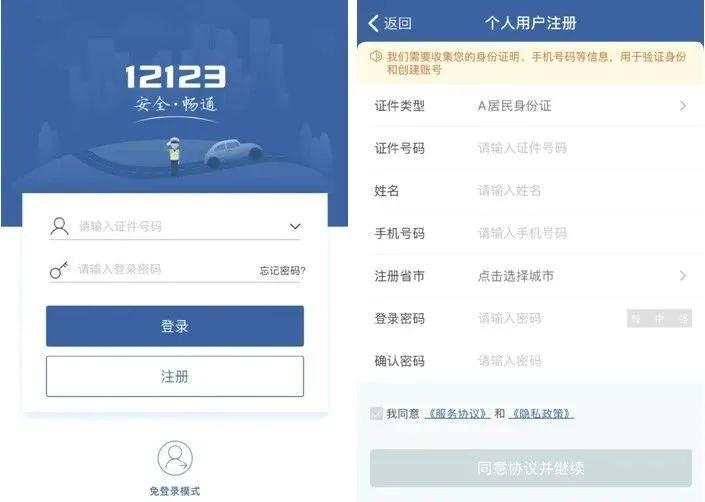Tap the 免登录模式 guest mode icon

point(175,458)
